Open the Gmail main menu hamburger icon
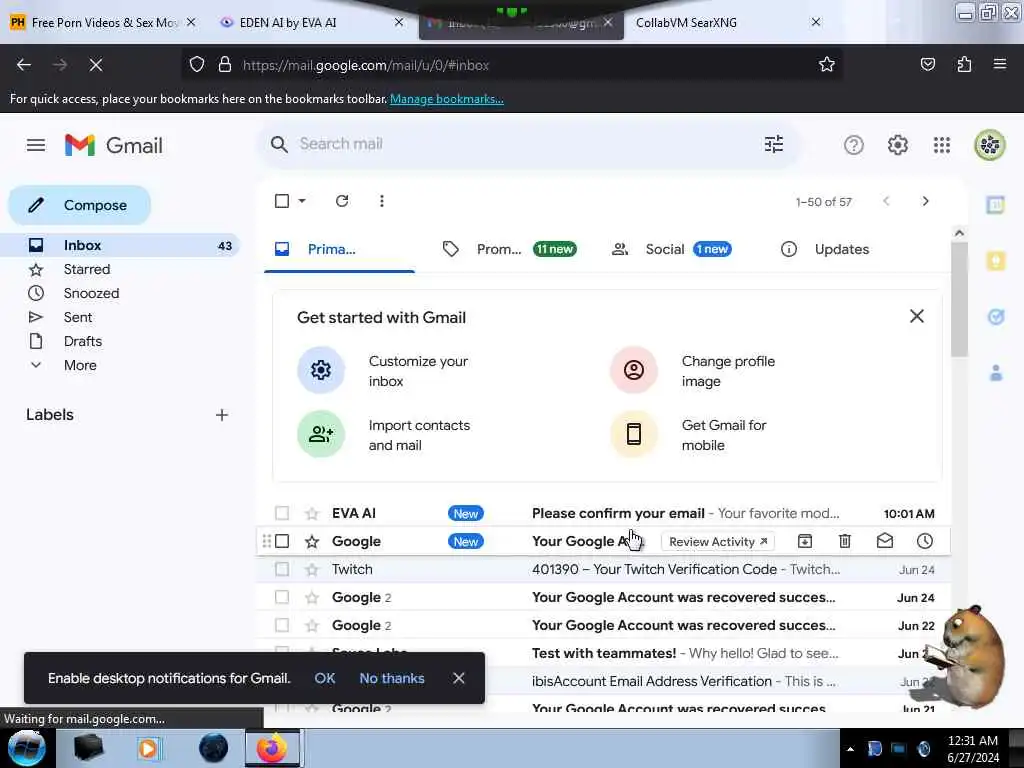 36,145
